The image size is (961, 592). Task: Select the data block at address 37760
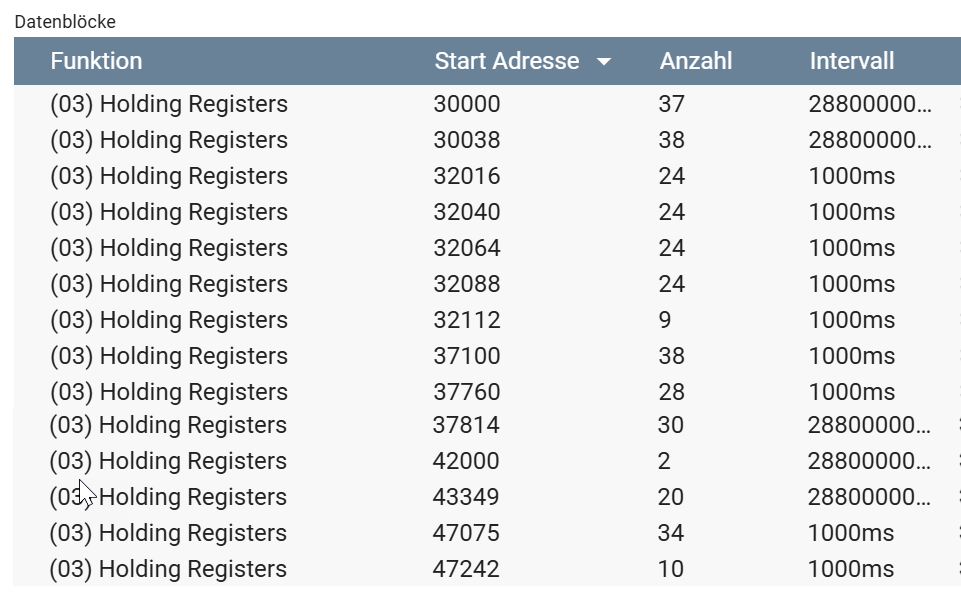pos(466,392)
